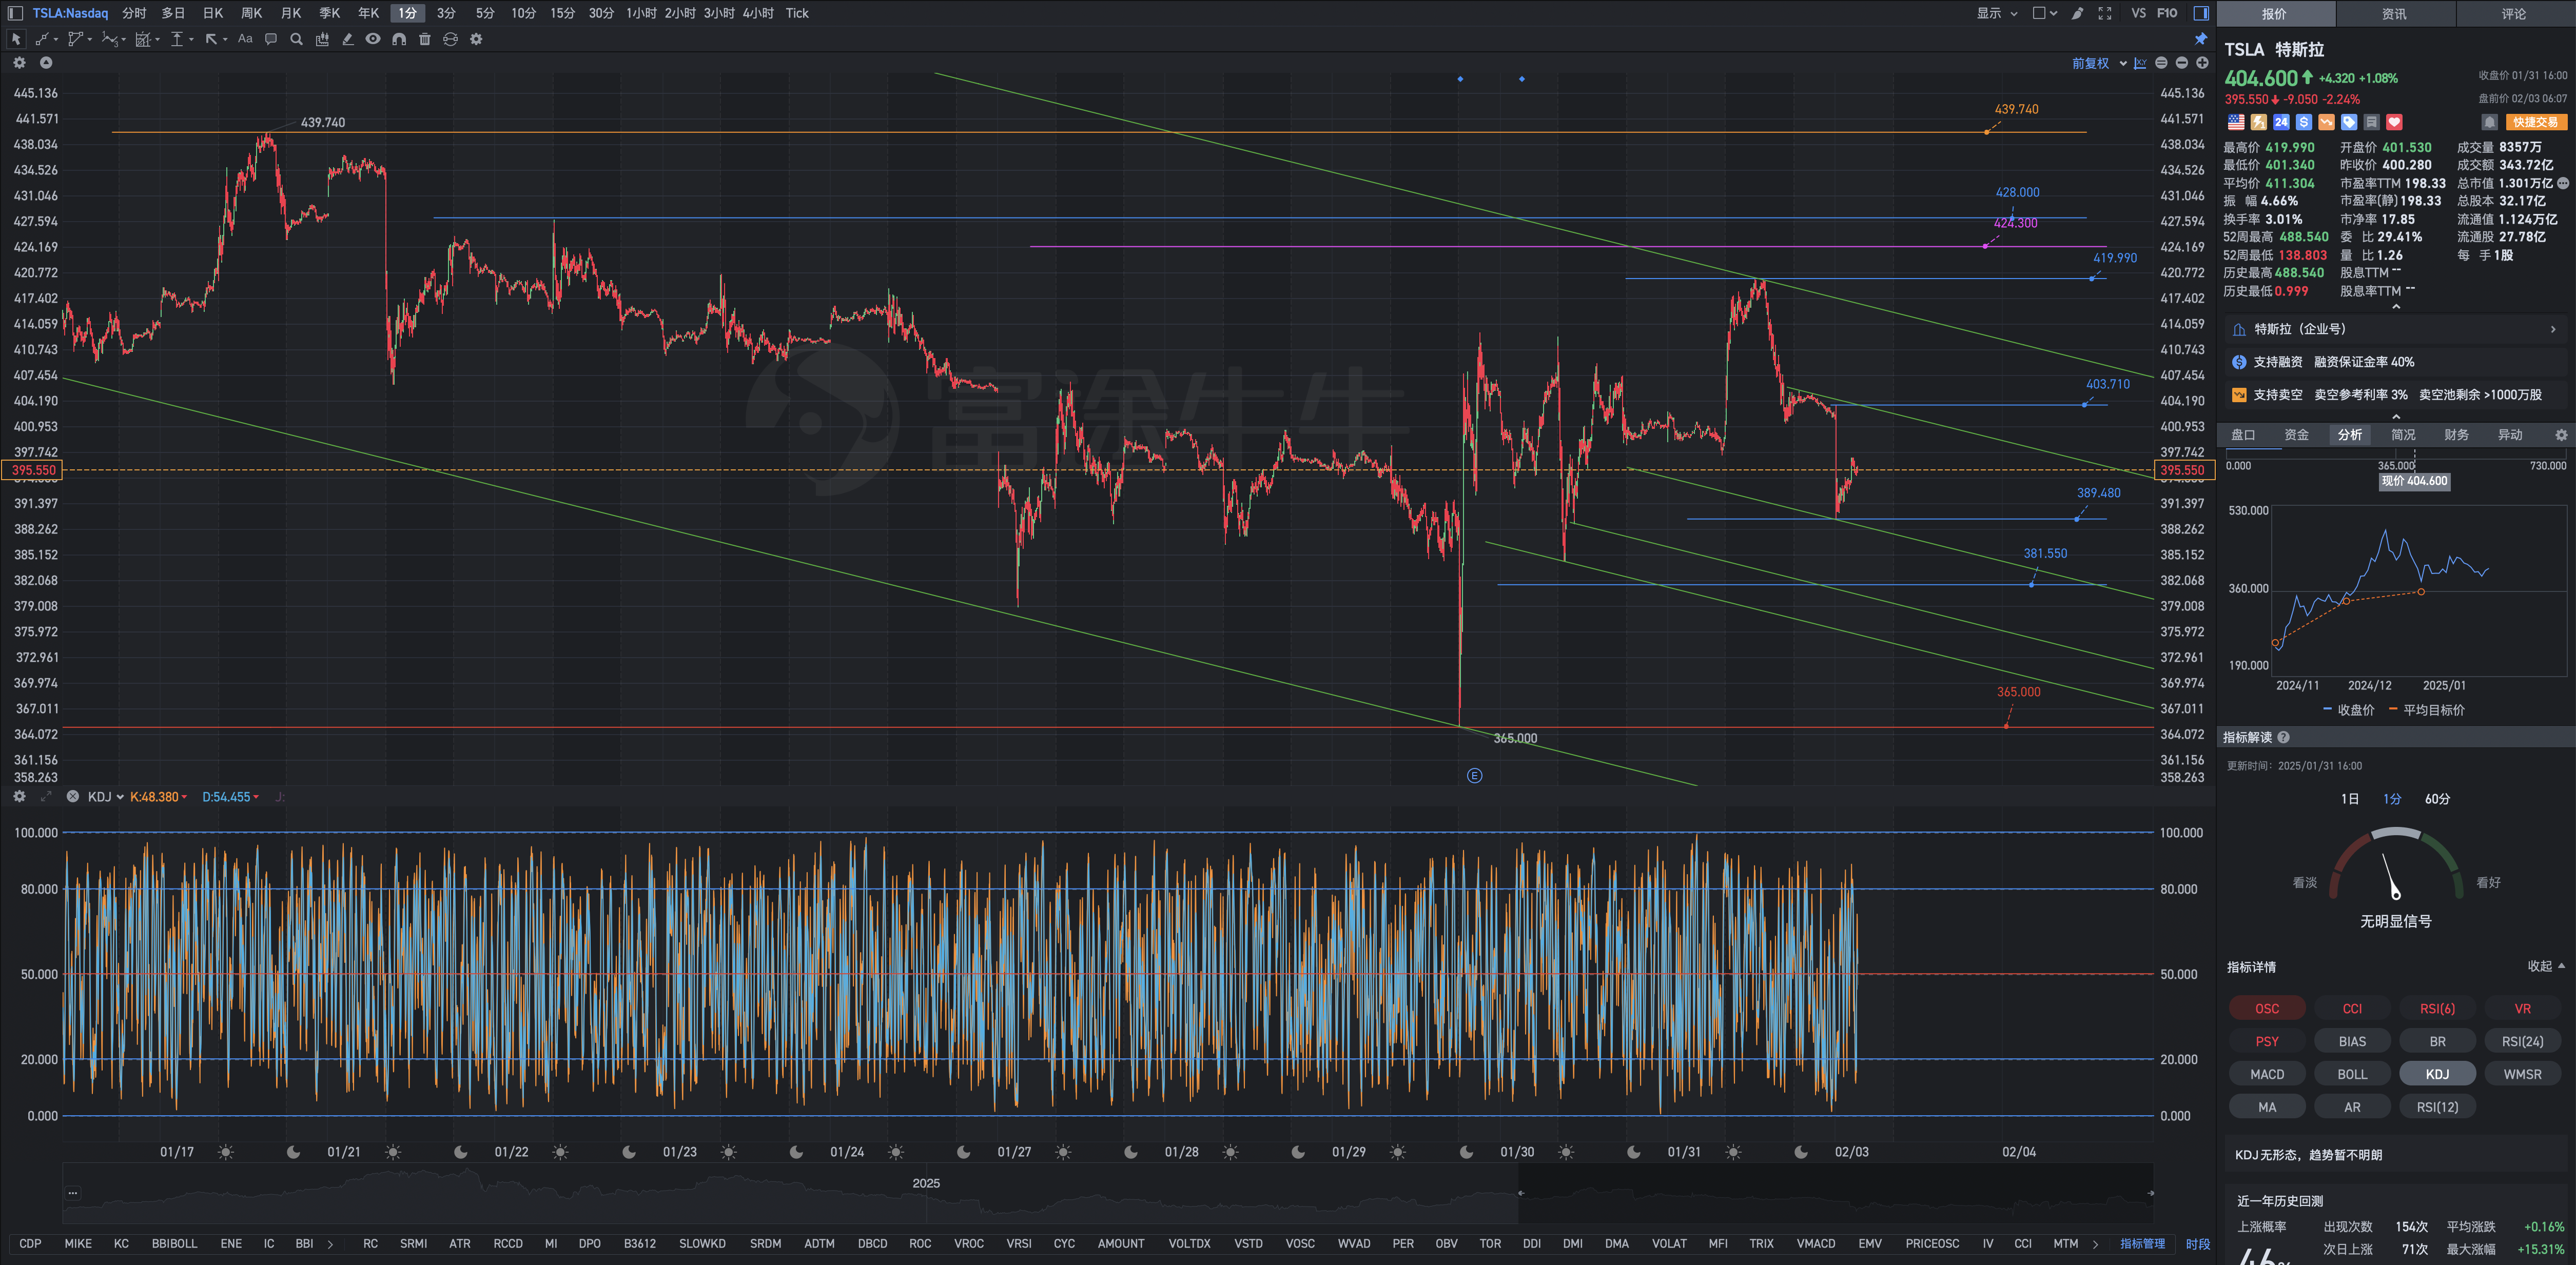Open the 前复权 adjustment dropdown

2099,63
